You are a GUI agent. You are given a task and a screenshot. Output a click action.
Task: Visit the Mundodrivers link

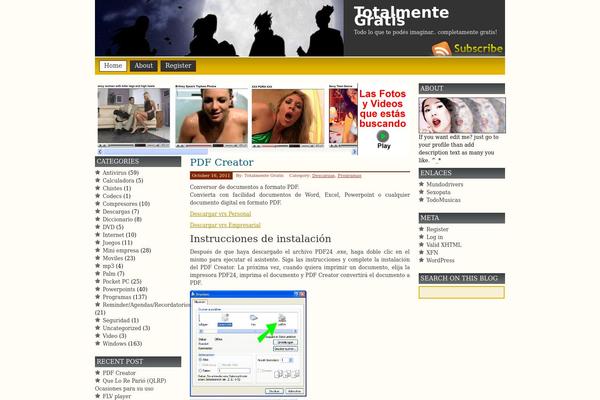[x=445, y=184]
